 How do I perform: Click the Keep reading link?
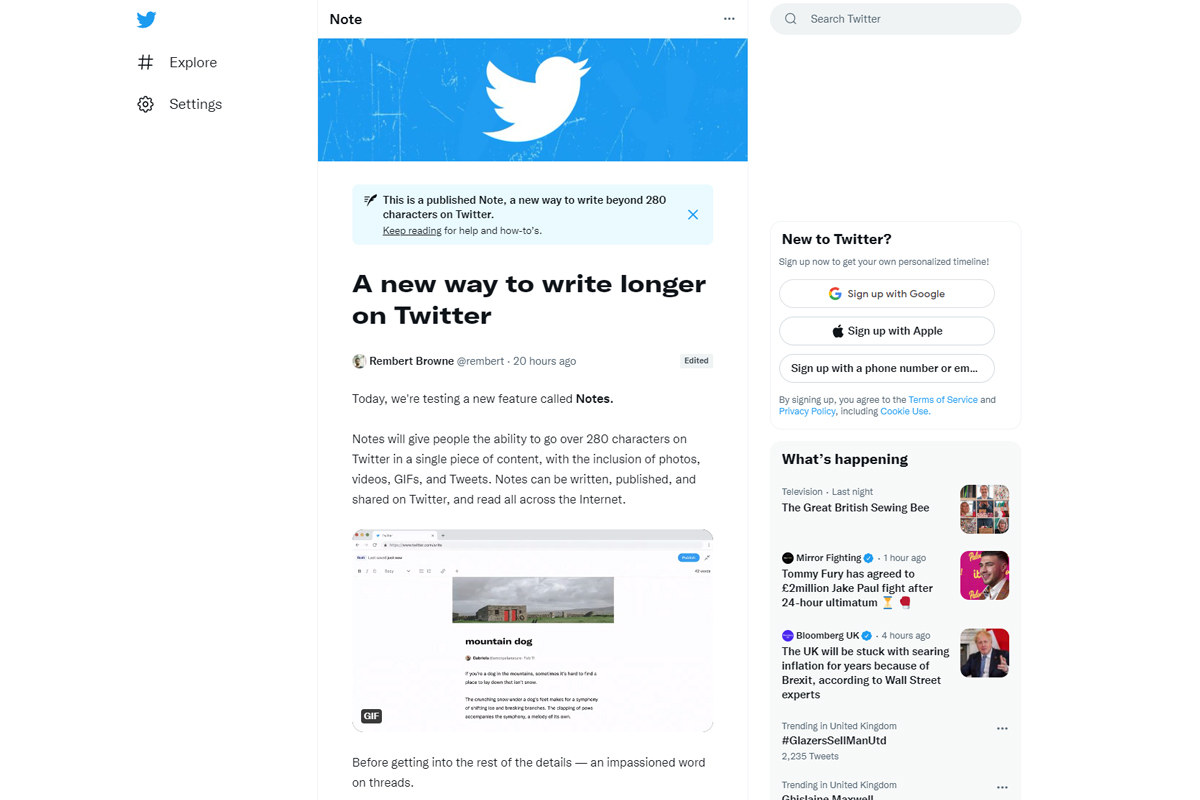click(412, 231)
